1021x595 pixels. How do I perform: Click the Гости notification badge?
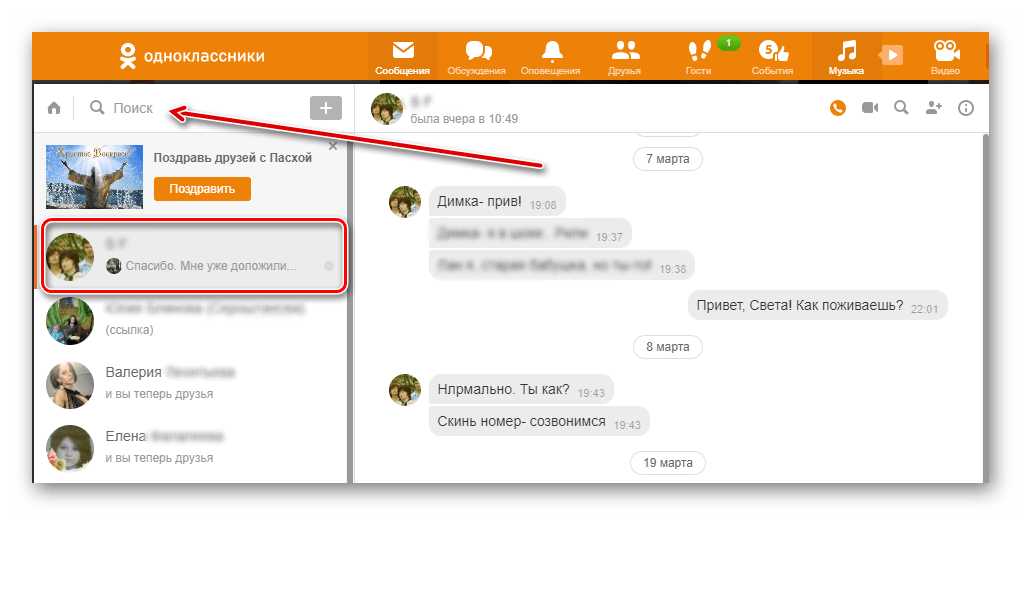(729, 43)
